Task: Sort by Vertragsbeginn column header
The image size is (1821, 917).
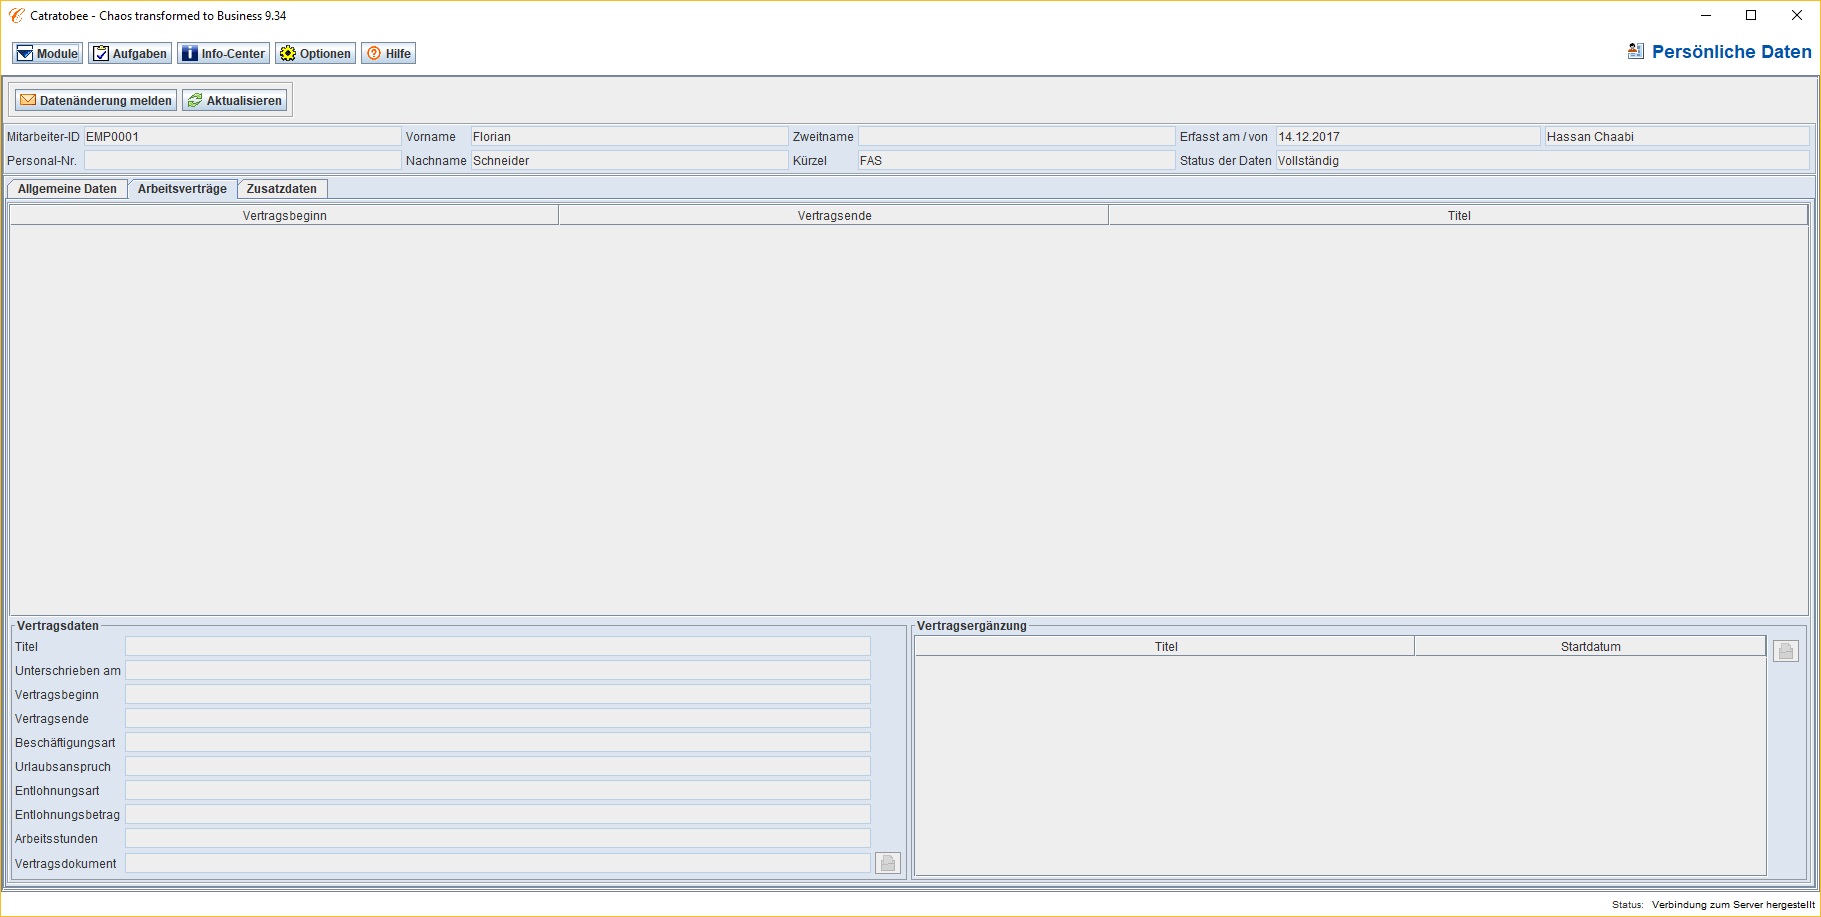Action: [x=284, y=216]
